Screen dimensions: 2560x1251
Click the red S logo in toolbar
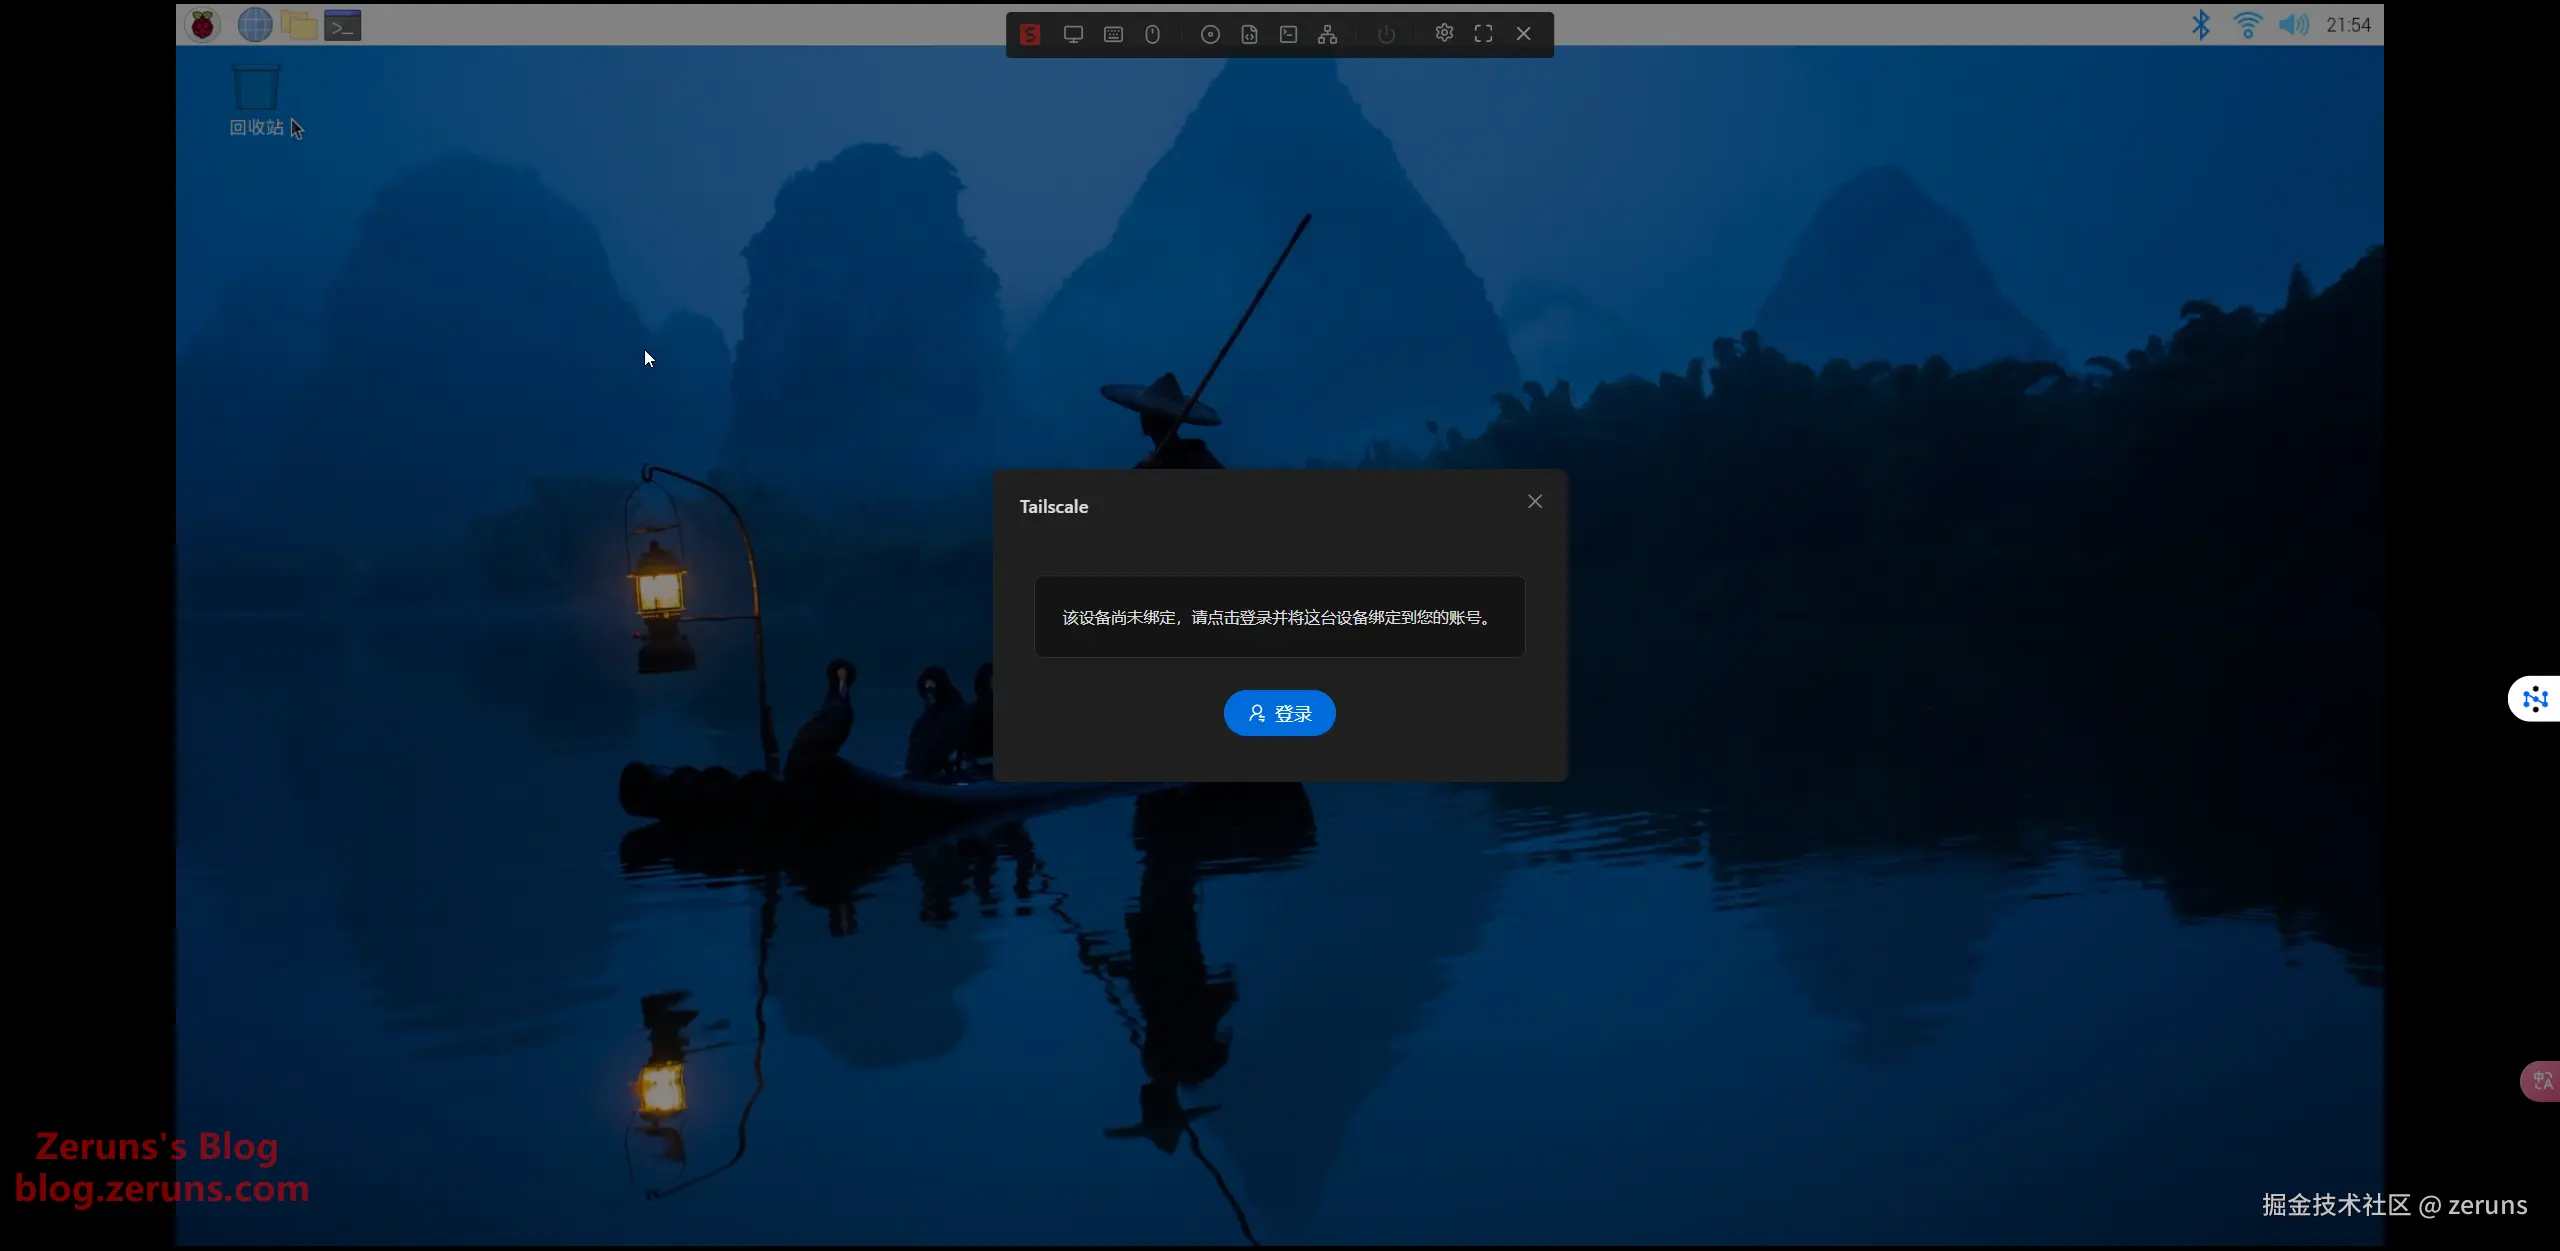(x=1030, y=35)
